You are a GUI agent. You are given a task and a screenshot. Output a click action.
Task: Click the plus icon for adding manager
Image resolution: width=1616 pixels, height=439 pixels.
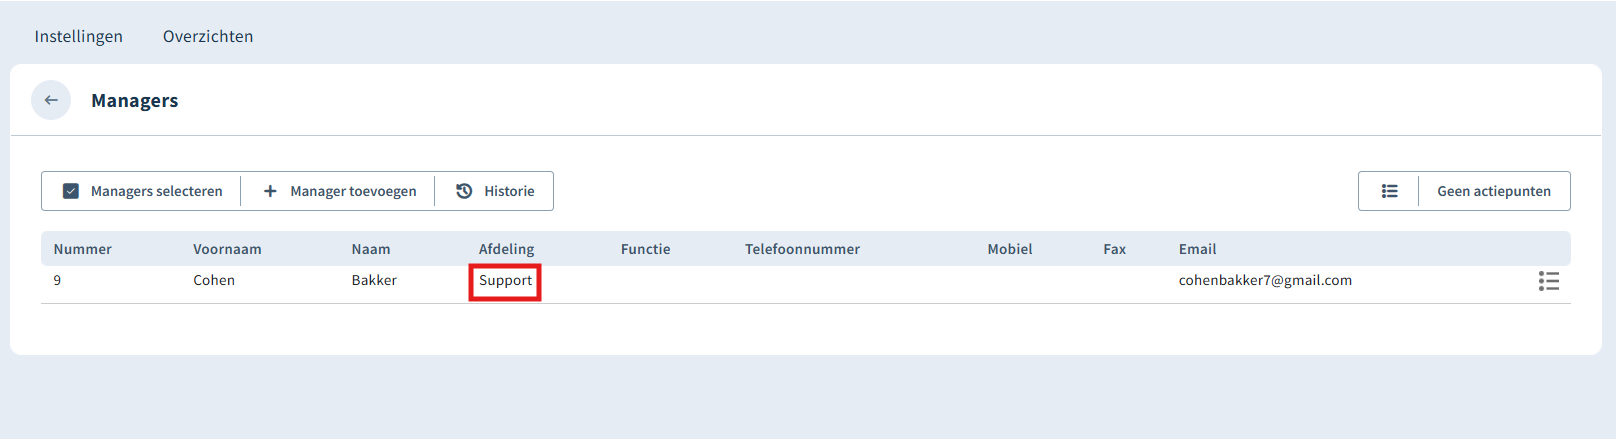270,191
